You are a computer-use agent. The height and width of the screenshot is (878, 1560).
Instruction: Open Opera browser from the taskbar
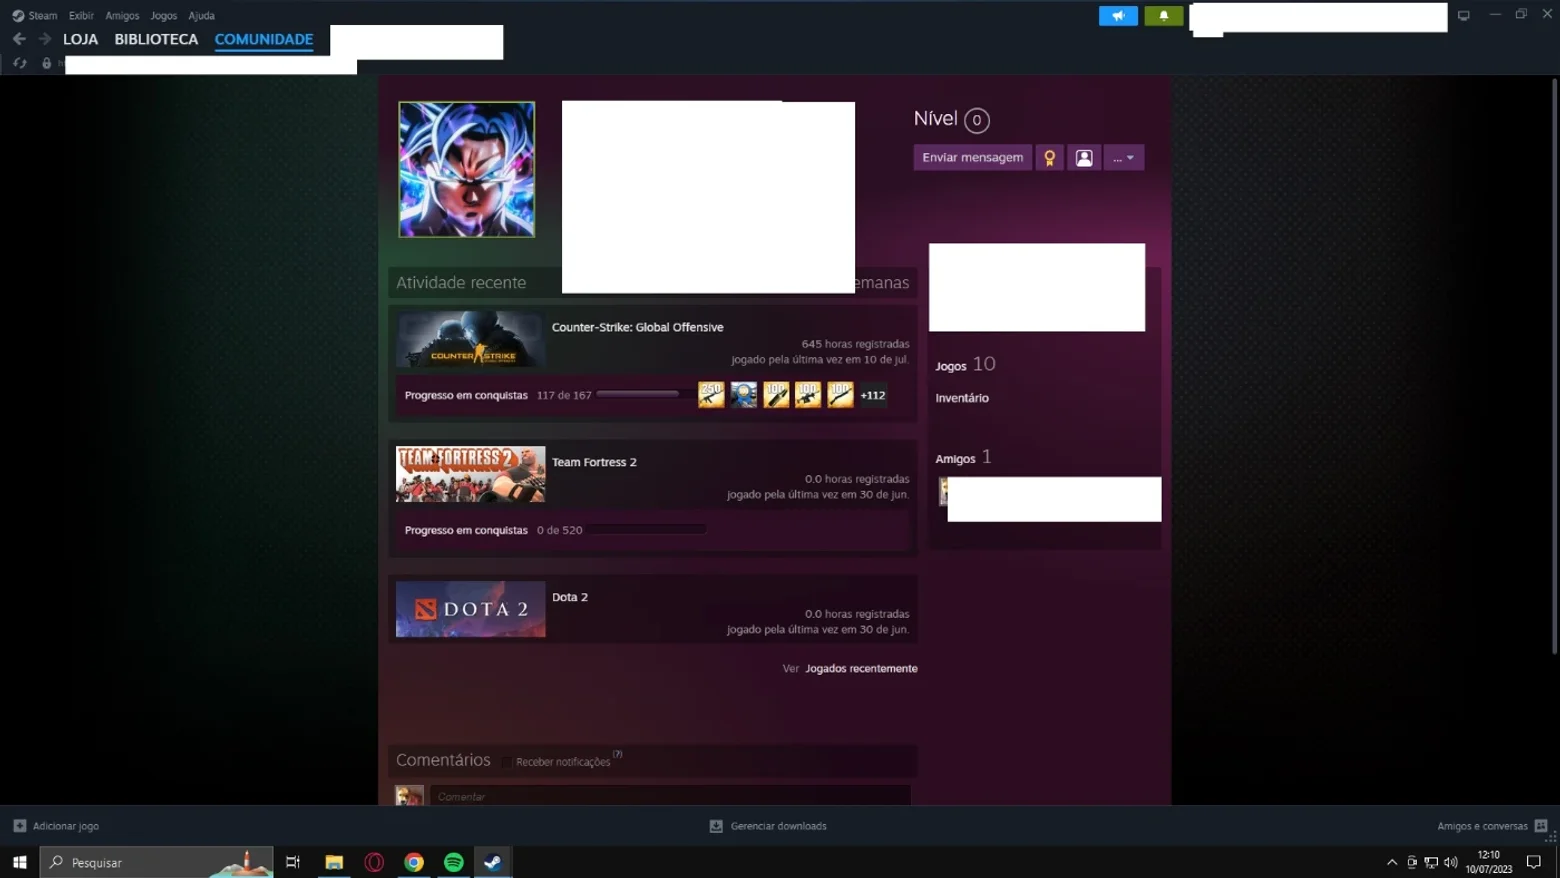click(x=374, y=862)
